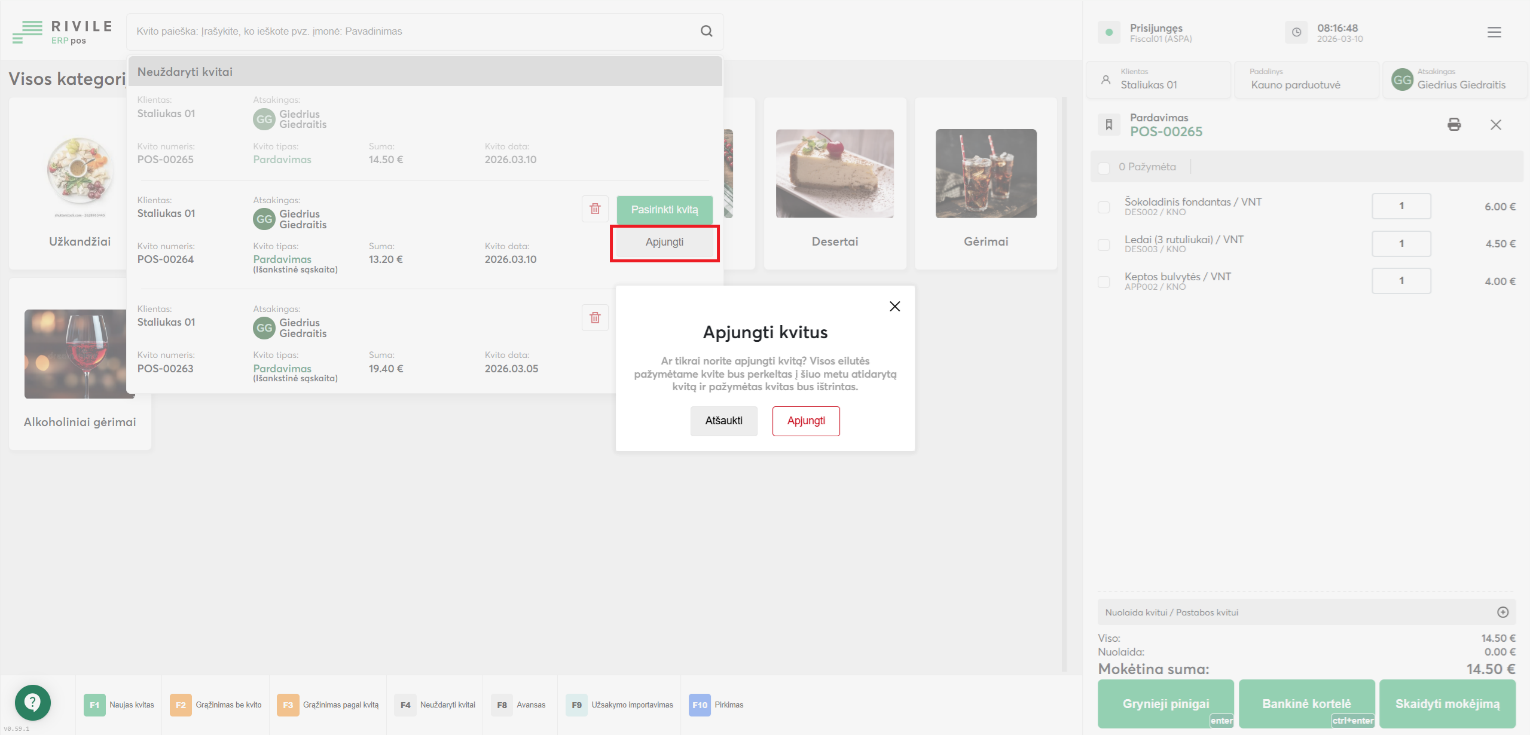Click the printer icon for receipt POS-00265
The image size is (1530, 735).
[1454, 125]
